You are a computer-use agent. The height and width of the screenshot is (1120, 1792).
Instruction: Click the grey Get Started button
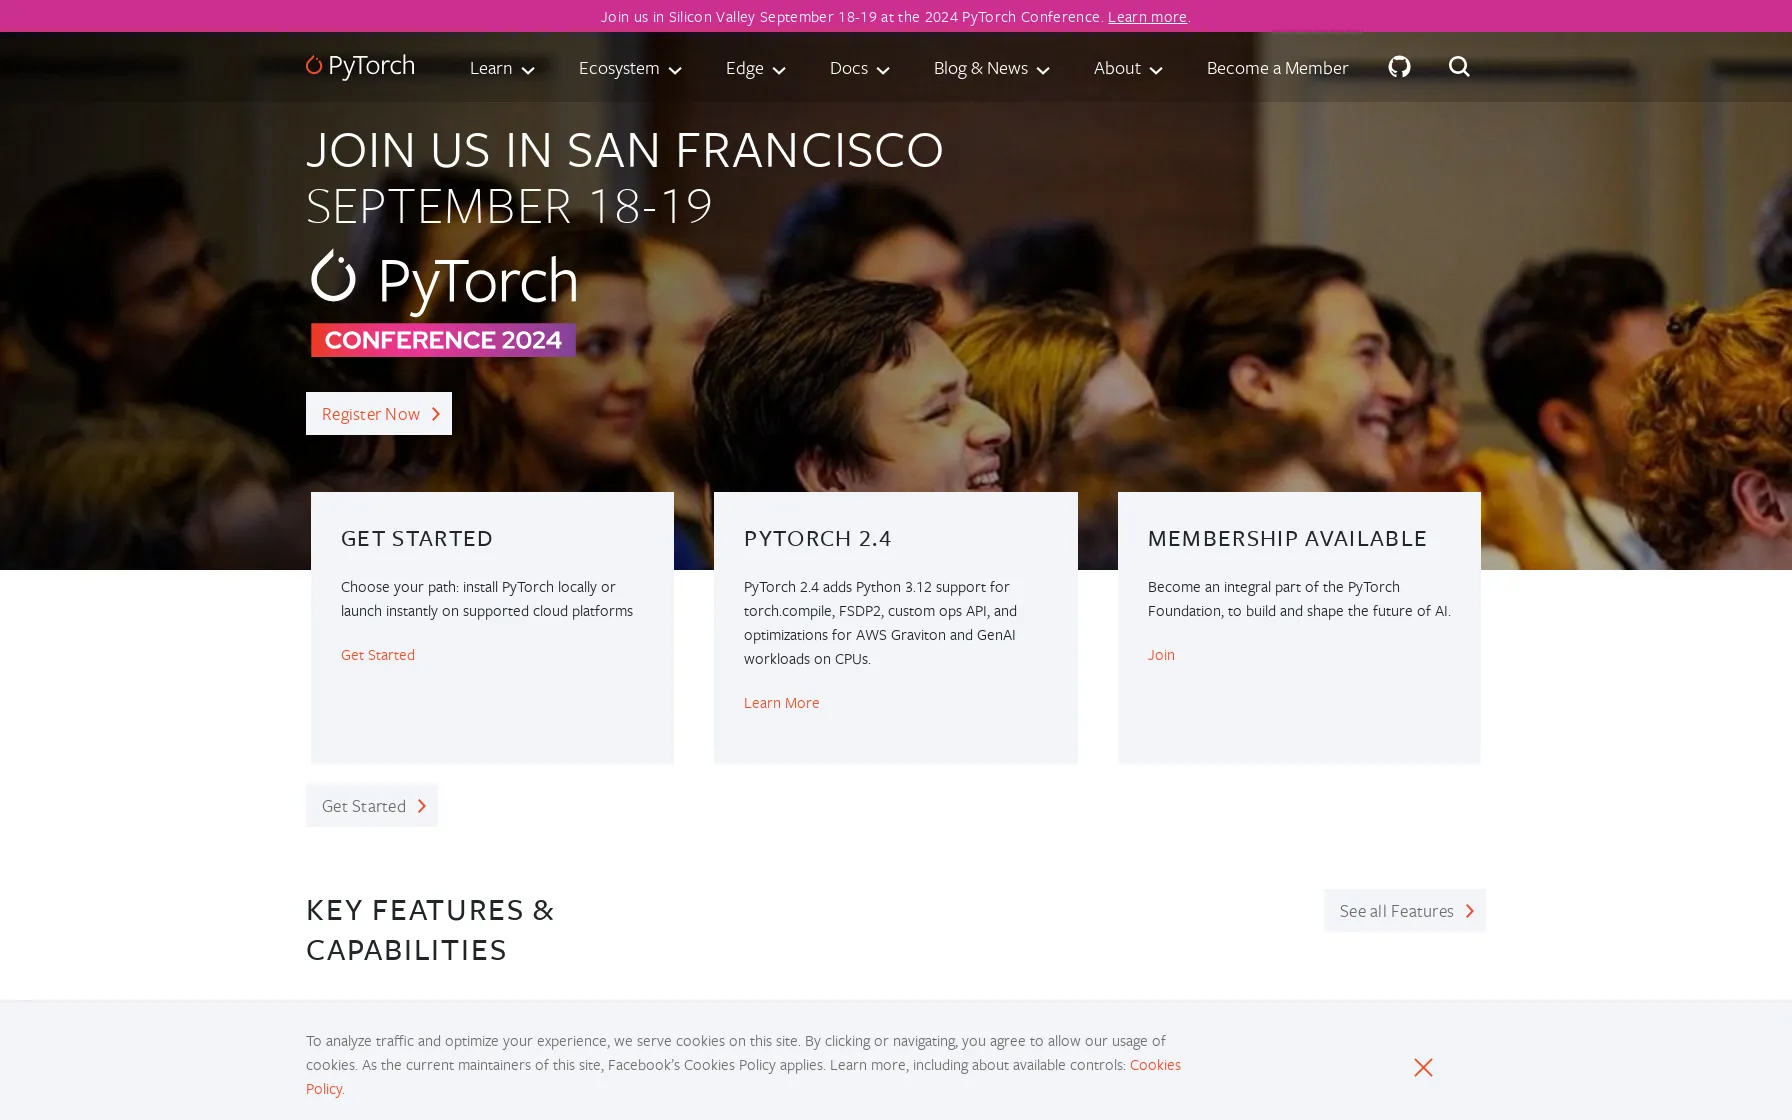click(372, 805)
